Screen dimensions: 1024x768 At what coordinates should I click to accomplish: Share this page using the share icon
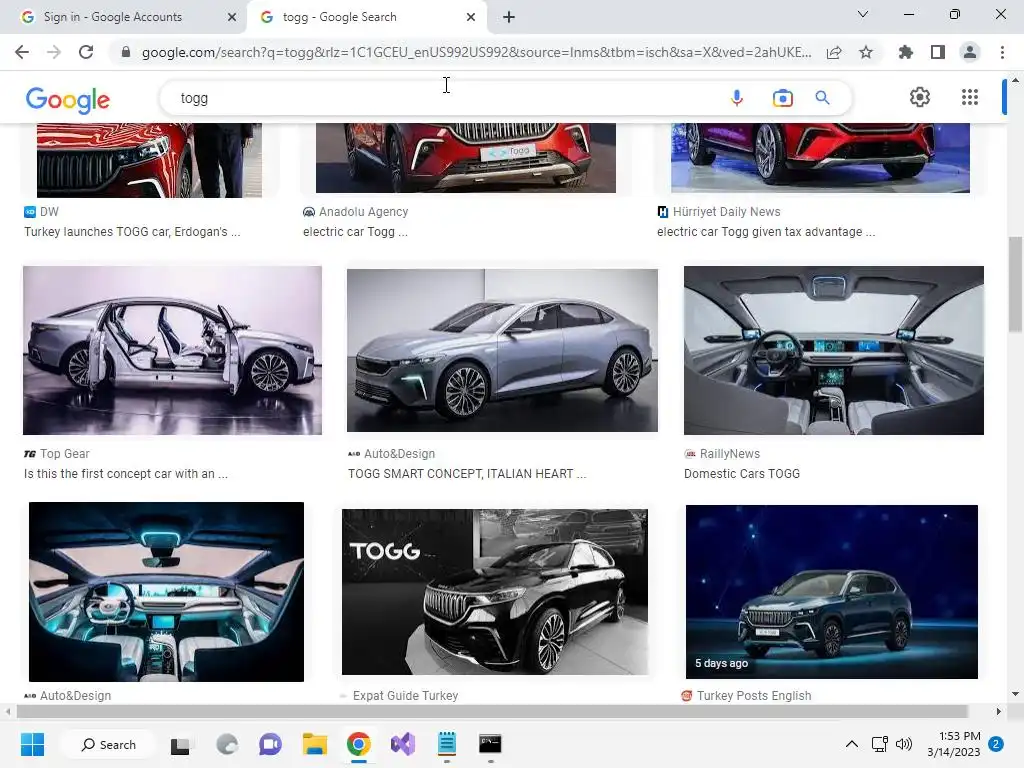(x=834, y=52)
